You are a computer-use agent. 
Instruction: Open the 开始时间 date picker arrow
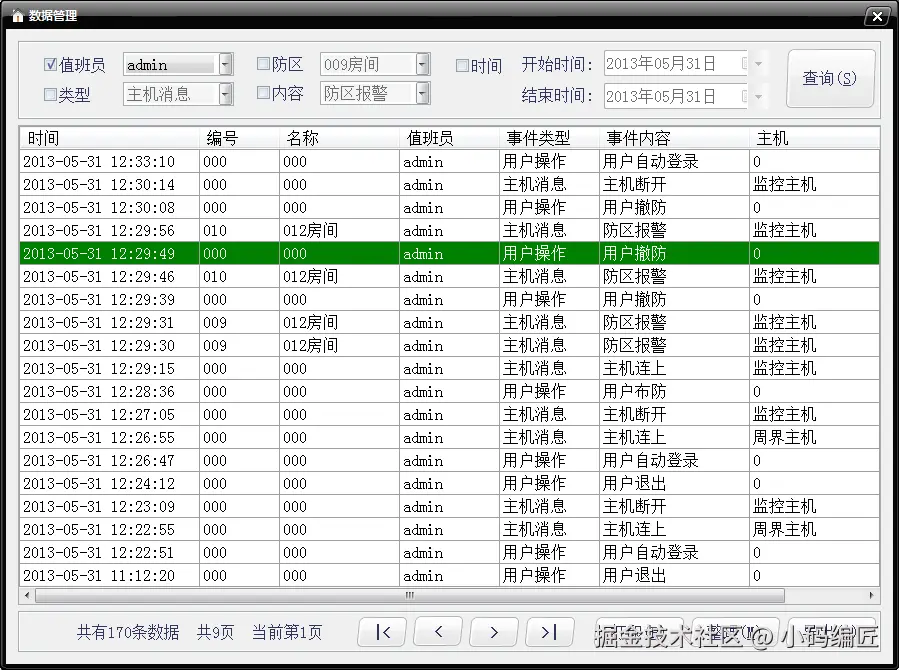click(758, 64)
